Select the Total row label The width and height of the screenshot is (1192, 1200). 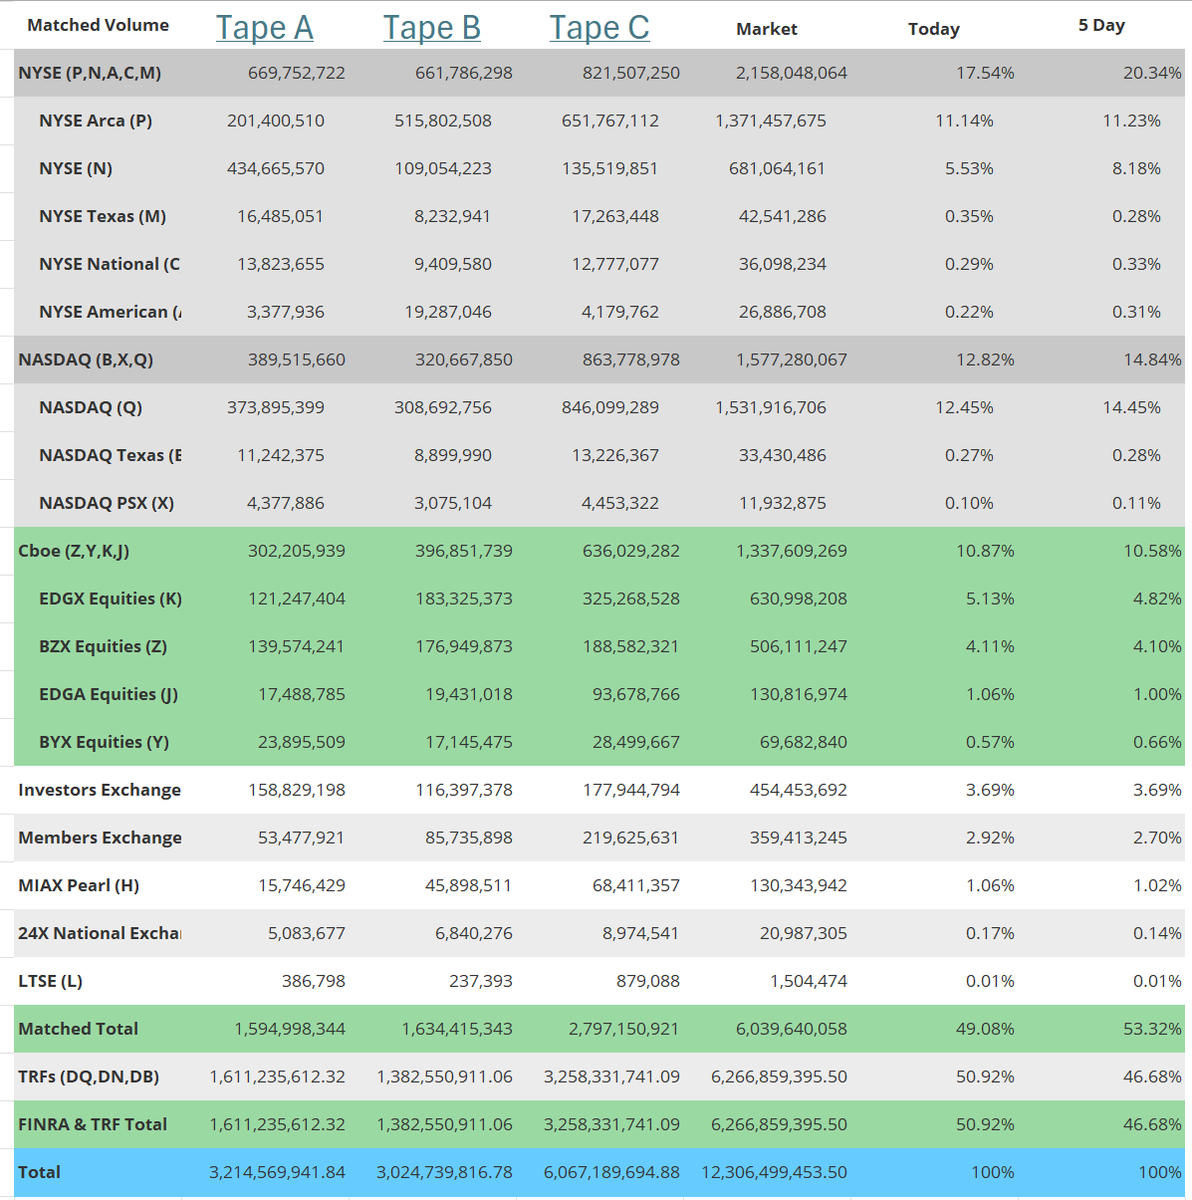[x=39, y=1172]
